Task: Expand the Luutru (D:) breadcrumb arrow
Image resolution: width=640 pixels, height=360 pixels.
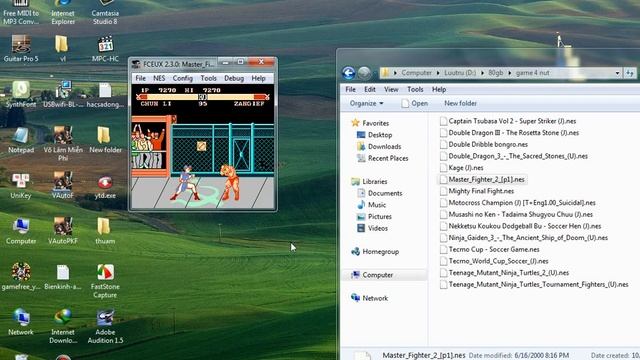Action: pyautogui.click(x=482, y=73)
